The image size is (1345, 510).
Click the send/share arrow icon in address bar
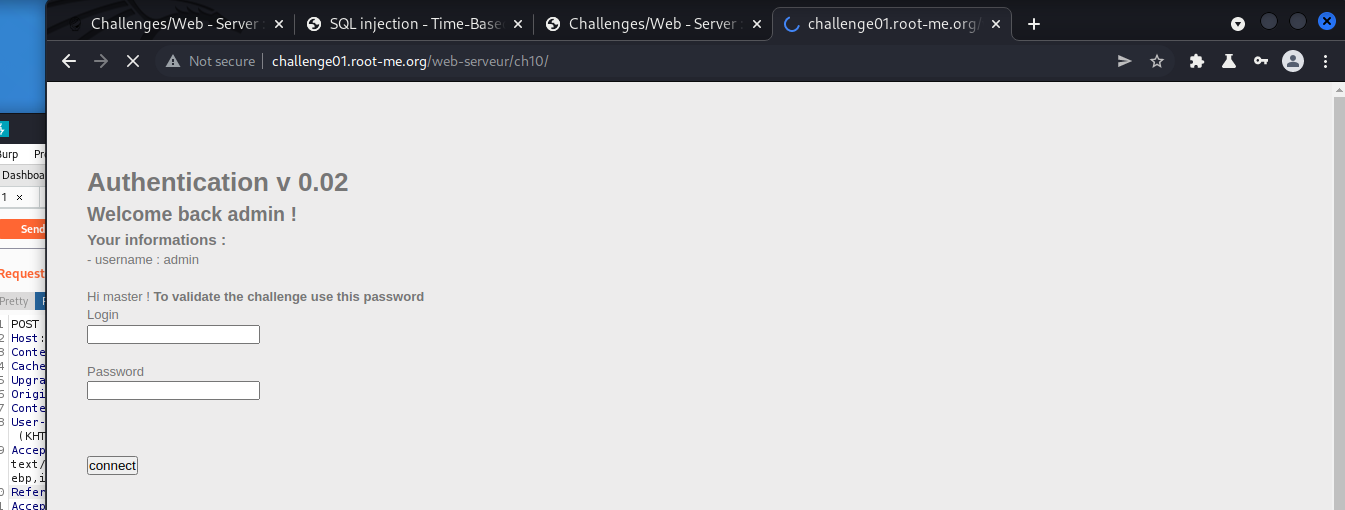pos(1125,61)
